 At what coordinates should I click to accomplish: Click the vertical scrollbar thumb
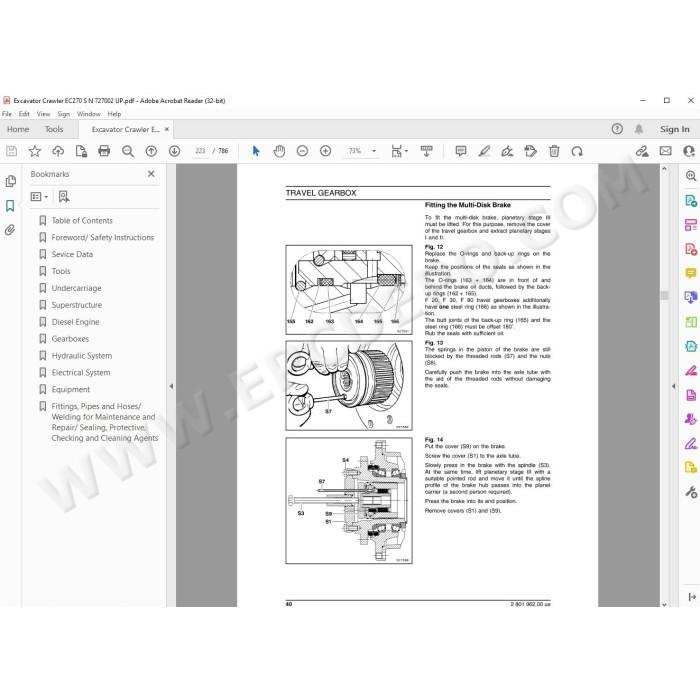click(x=664, y=296)
